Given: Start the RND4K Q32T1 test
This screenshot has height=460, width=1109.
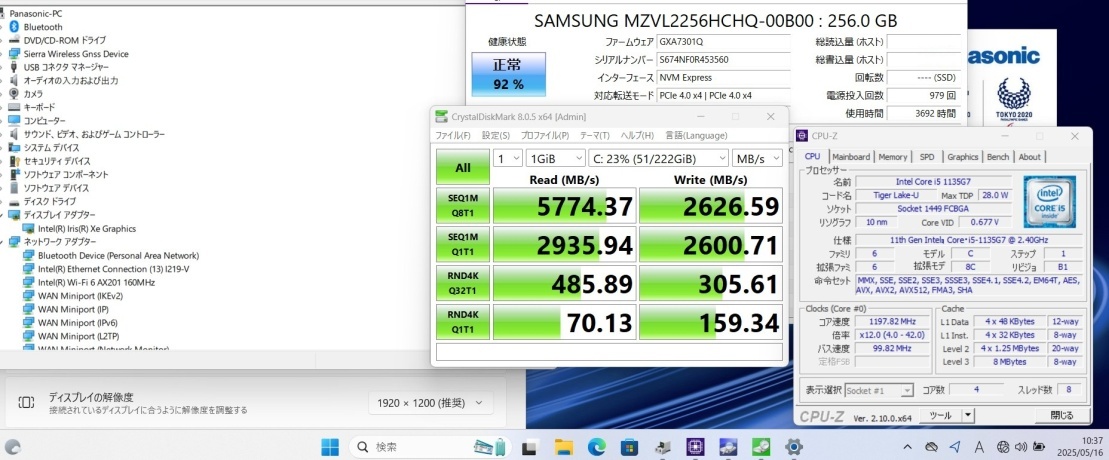Looking at the screenshot, I should click(463, 283).
